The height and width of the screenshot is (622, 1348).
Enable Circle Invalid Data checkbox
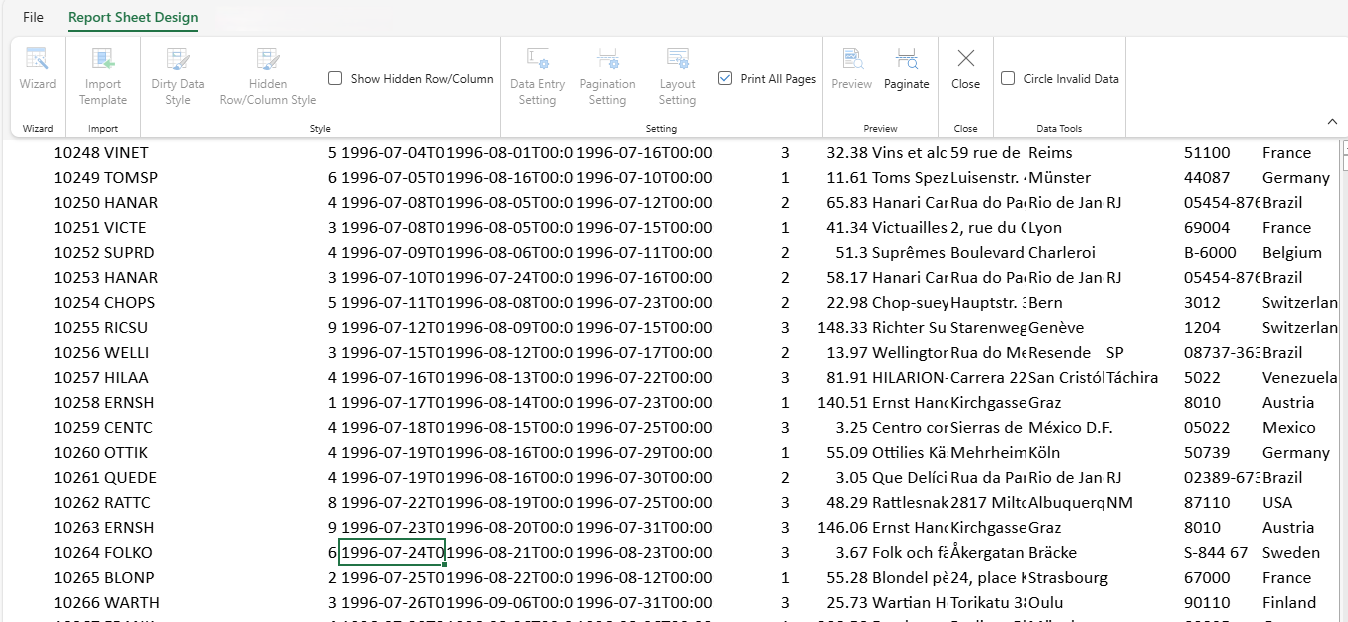pos(1008,78)
